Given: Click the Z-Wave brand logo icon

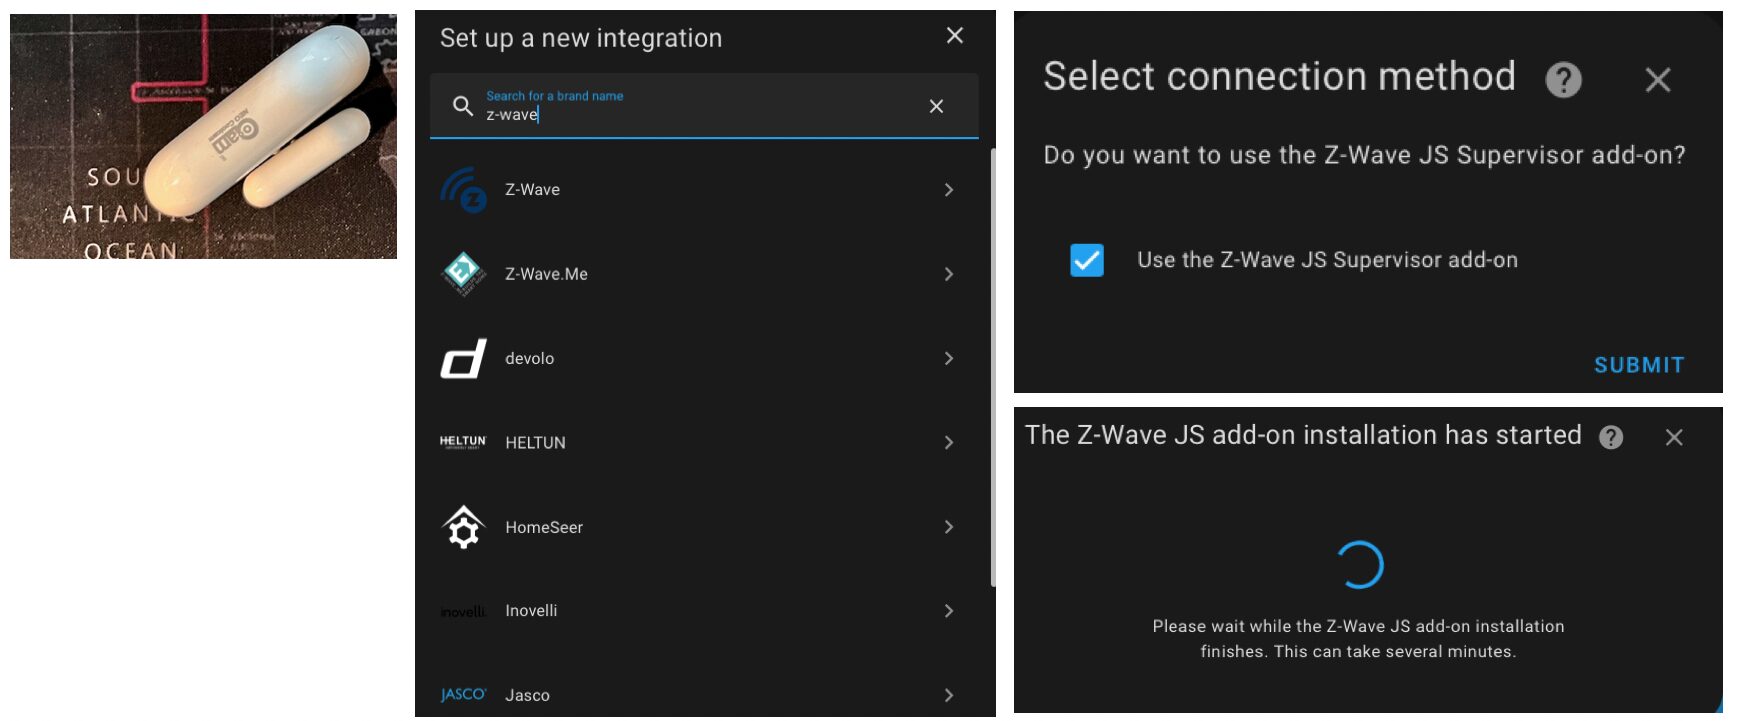Looking at the screenshot, I should click(x=463, y=189).
